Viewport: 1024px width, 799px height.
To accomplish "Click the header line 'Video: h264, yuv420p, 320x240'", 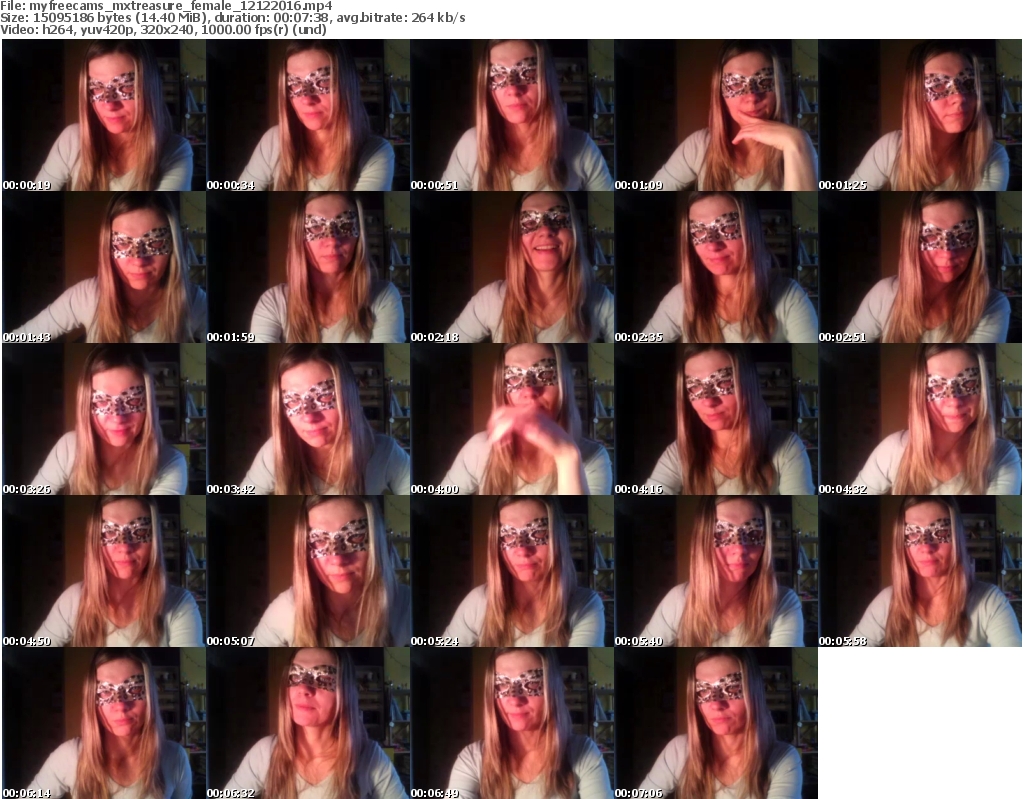I will (163, 29).
